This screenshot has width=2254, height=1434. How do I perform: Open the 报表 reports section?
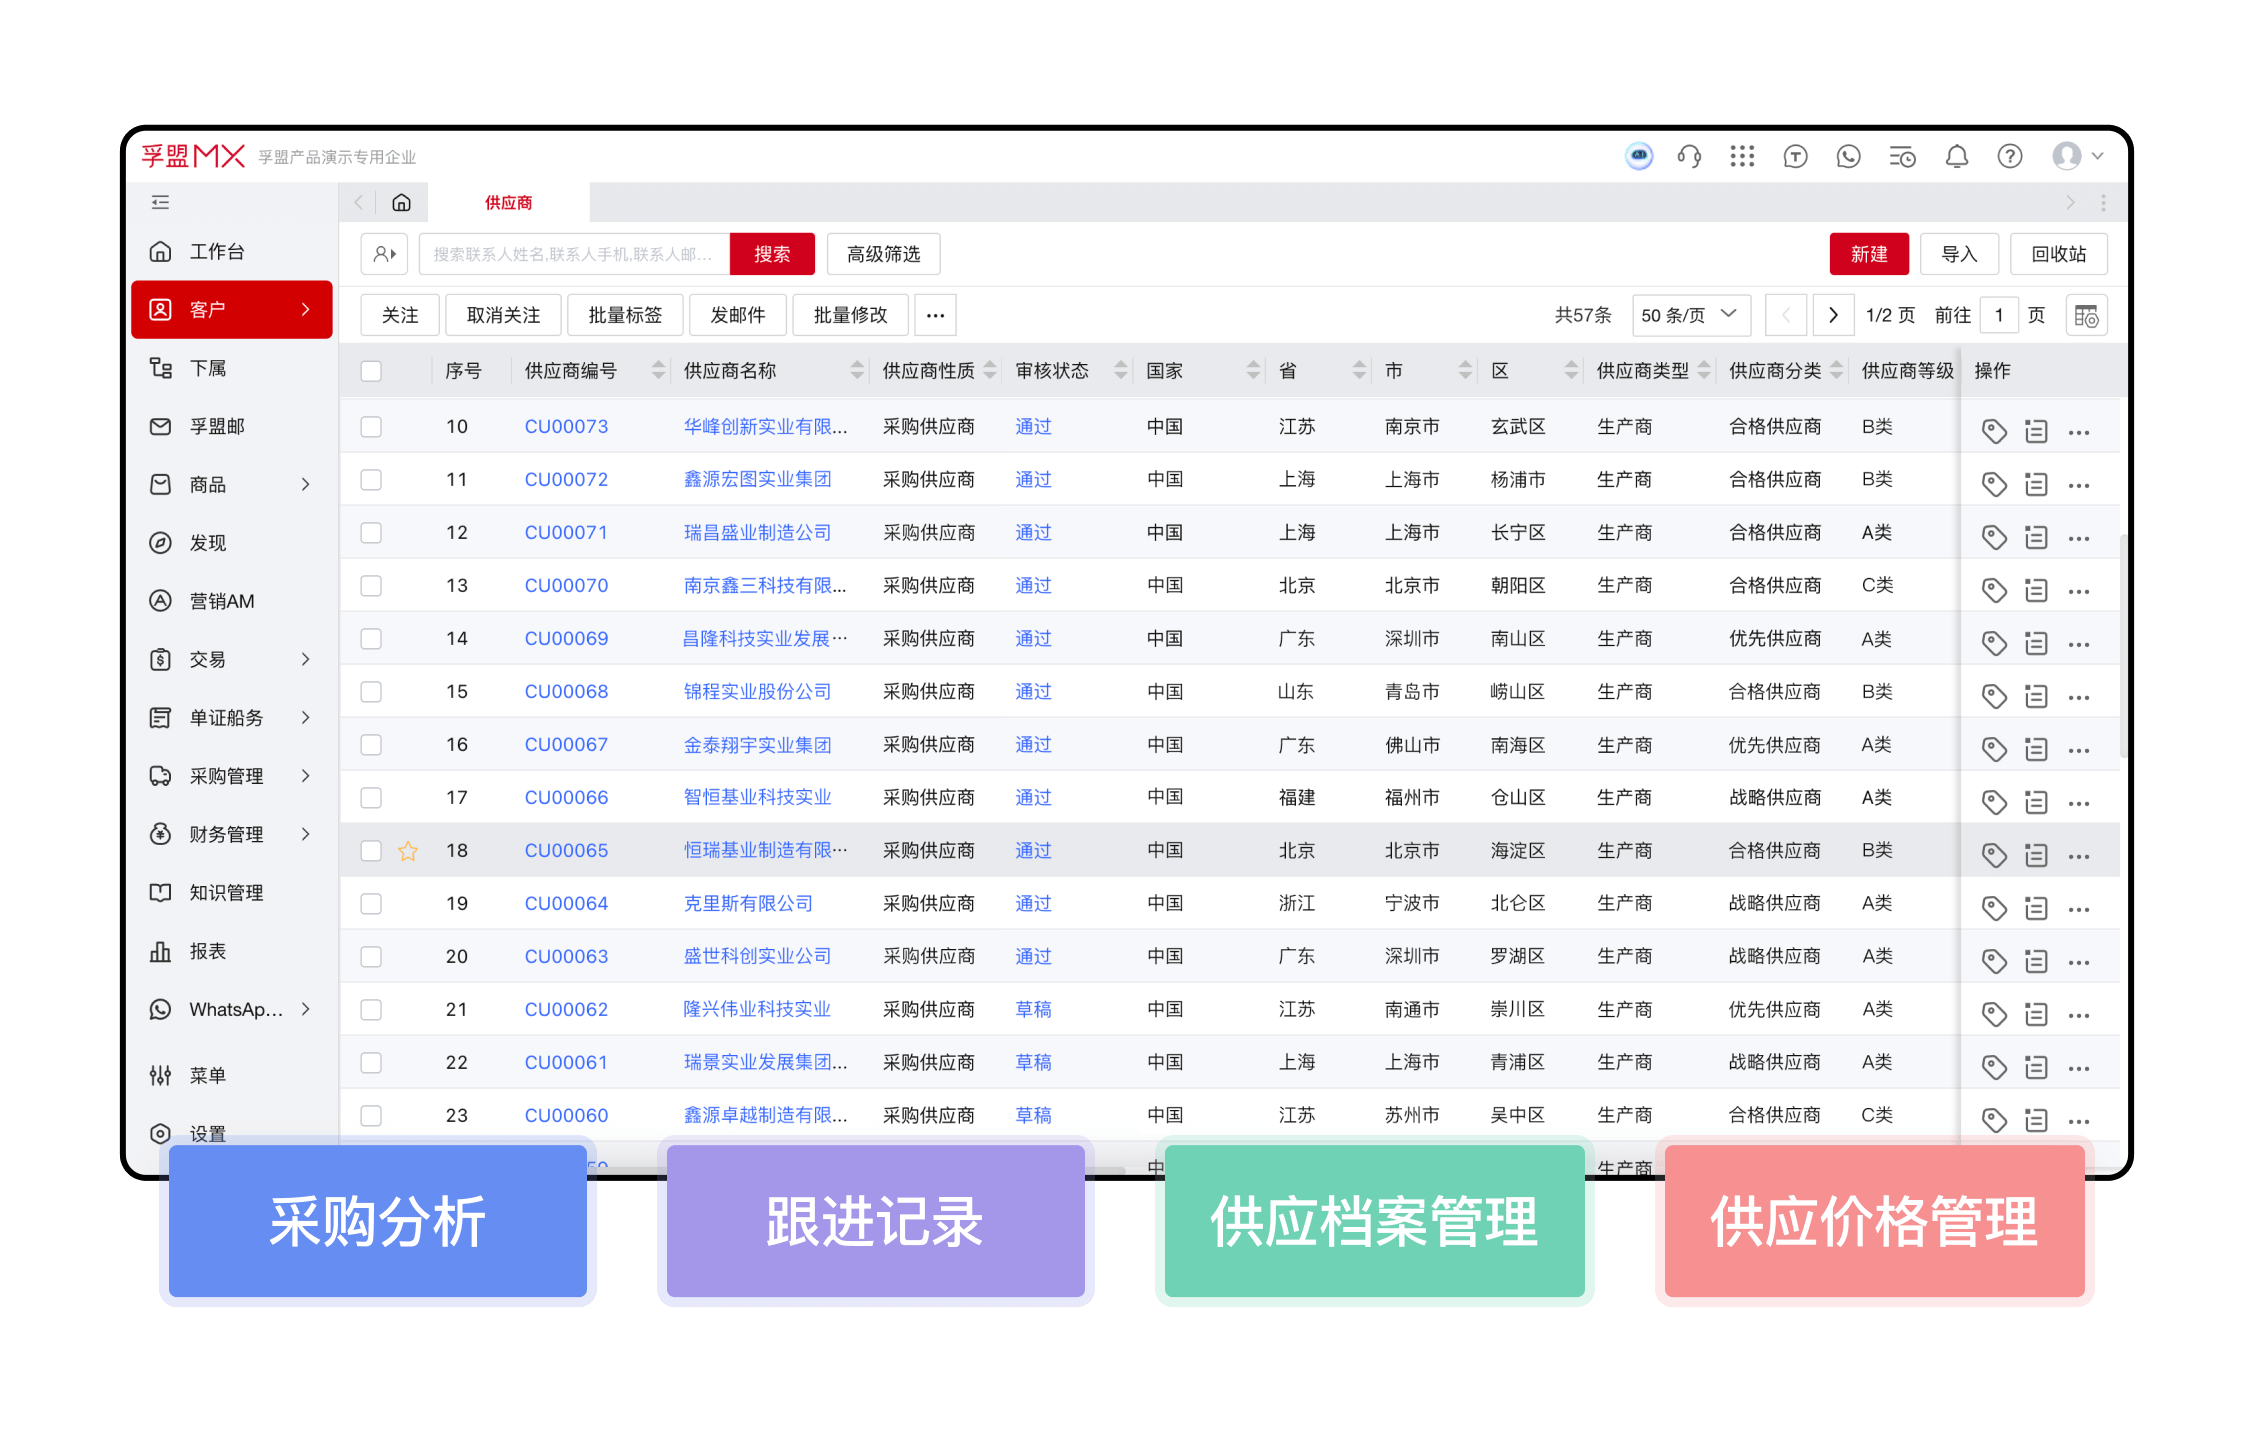click(x=208, y=951)
